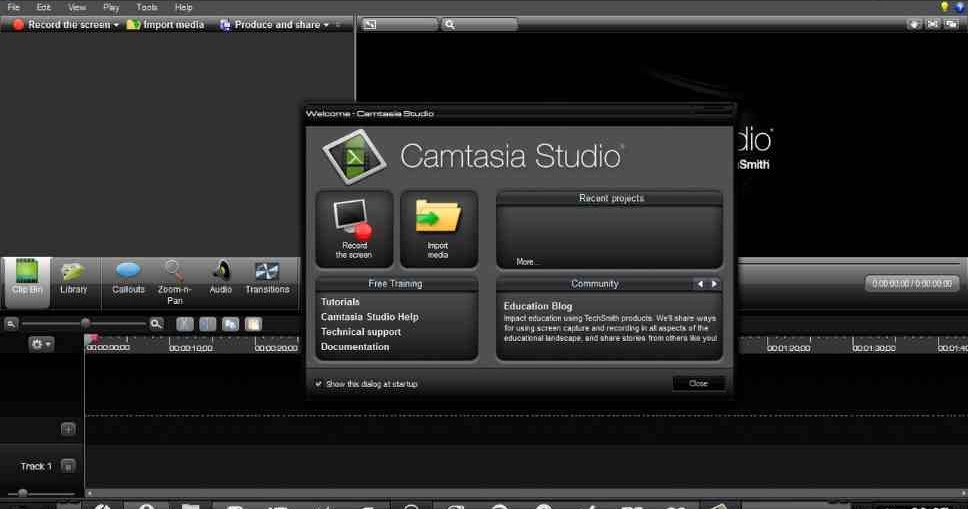Click the 0:00:00:00 / 0:00:00:00 time display
This screenshot has height=509, width=968.
[x=912, y=284]
